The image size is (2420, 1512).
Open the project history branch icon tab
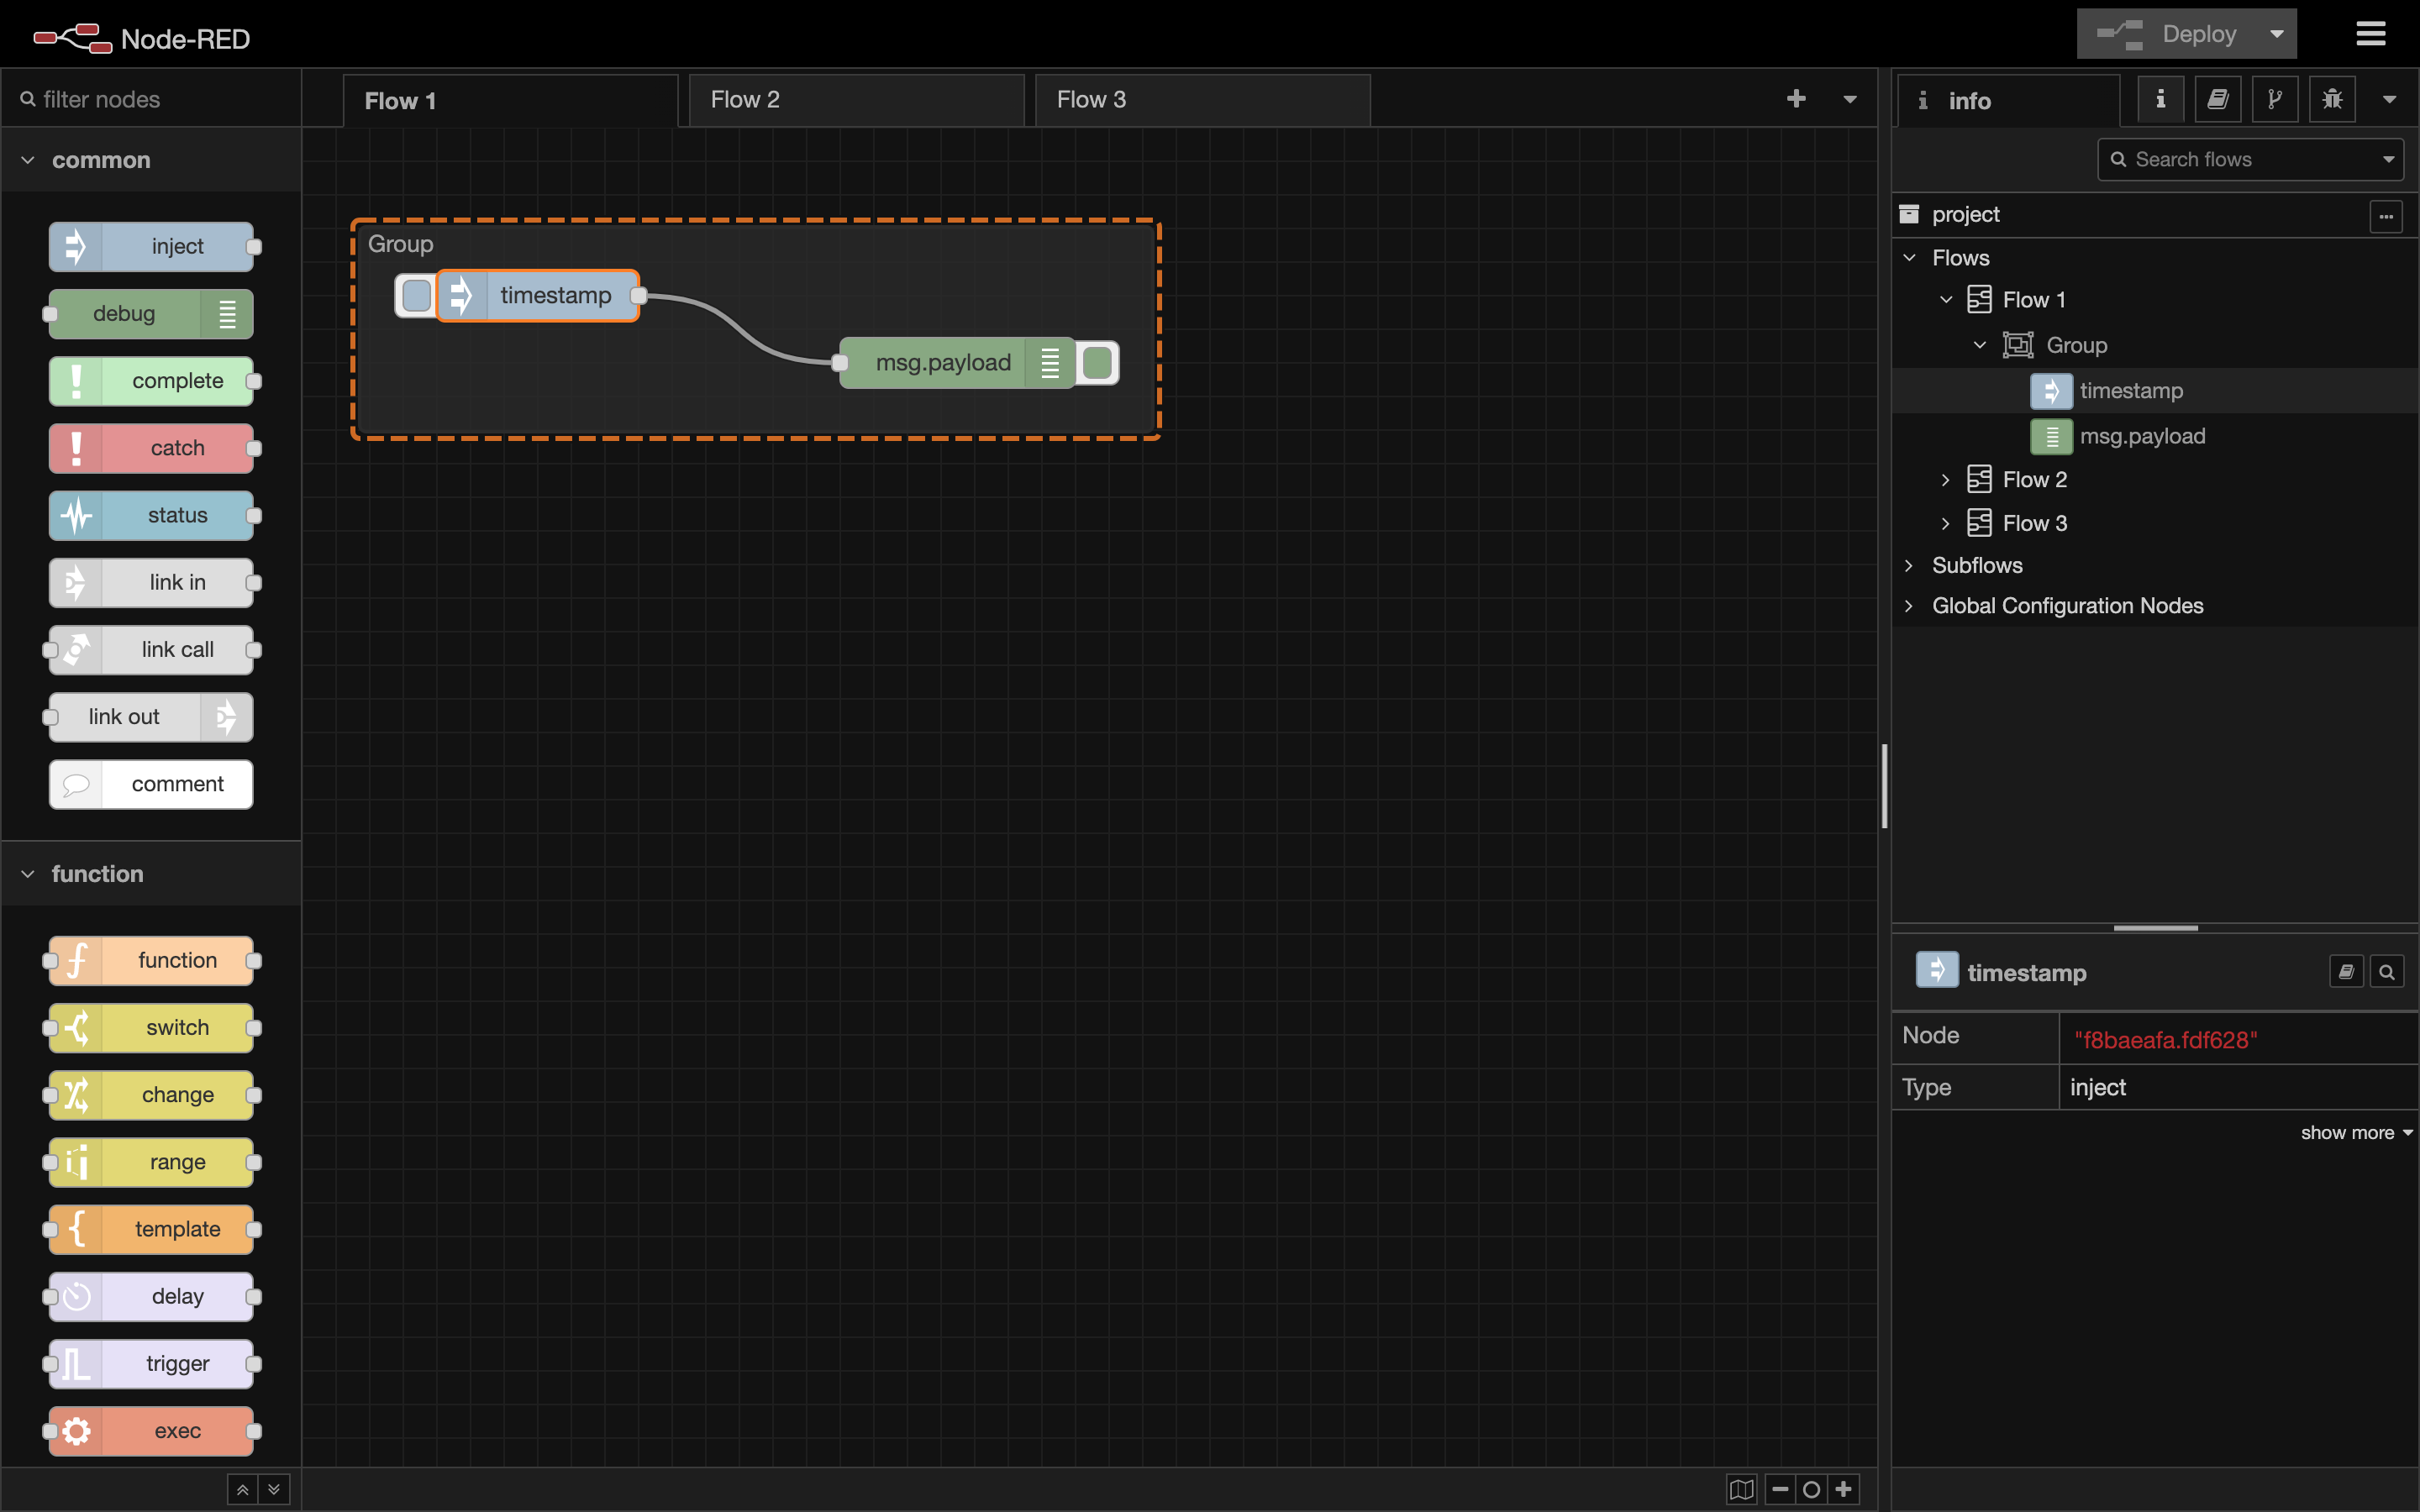coord(2275,99)
